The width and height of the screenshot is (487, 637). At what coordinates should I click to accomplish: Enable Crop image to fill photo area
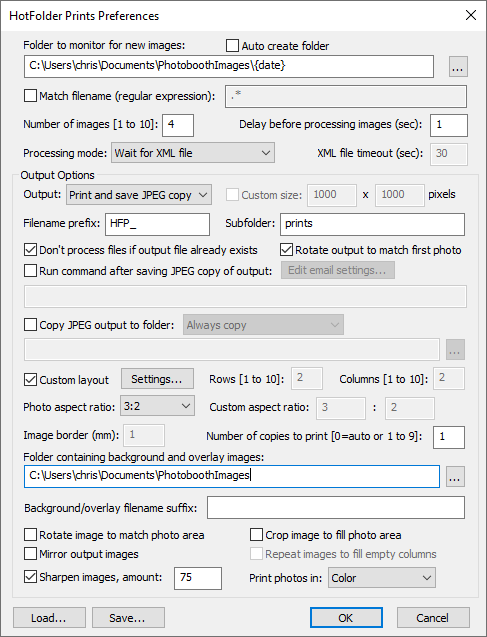256,535
